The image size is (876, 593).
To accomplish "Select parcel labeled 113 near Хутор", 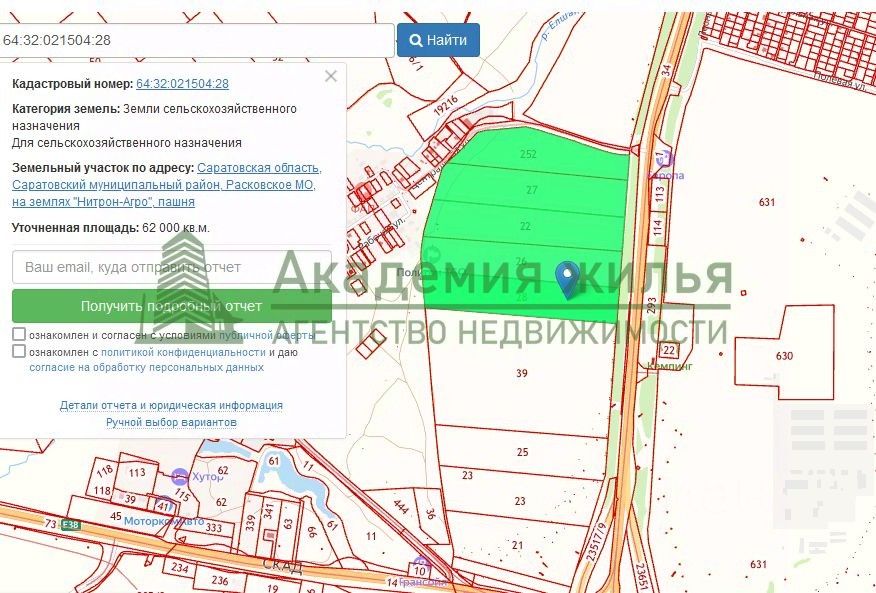I will pos(137,473).
